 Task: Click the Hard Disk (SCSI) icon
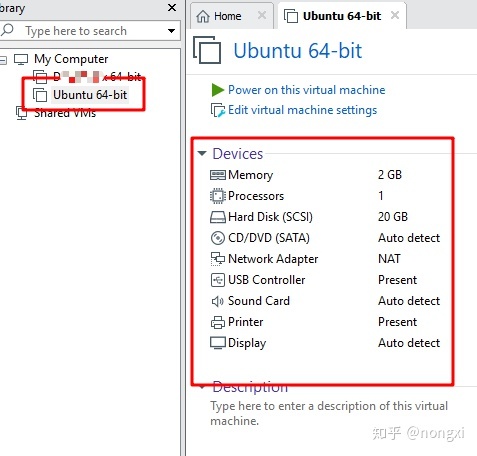tap(218, 217)
